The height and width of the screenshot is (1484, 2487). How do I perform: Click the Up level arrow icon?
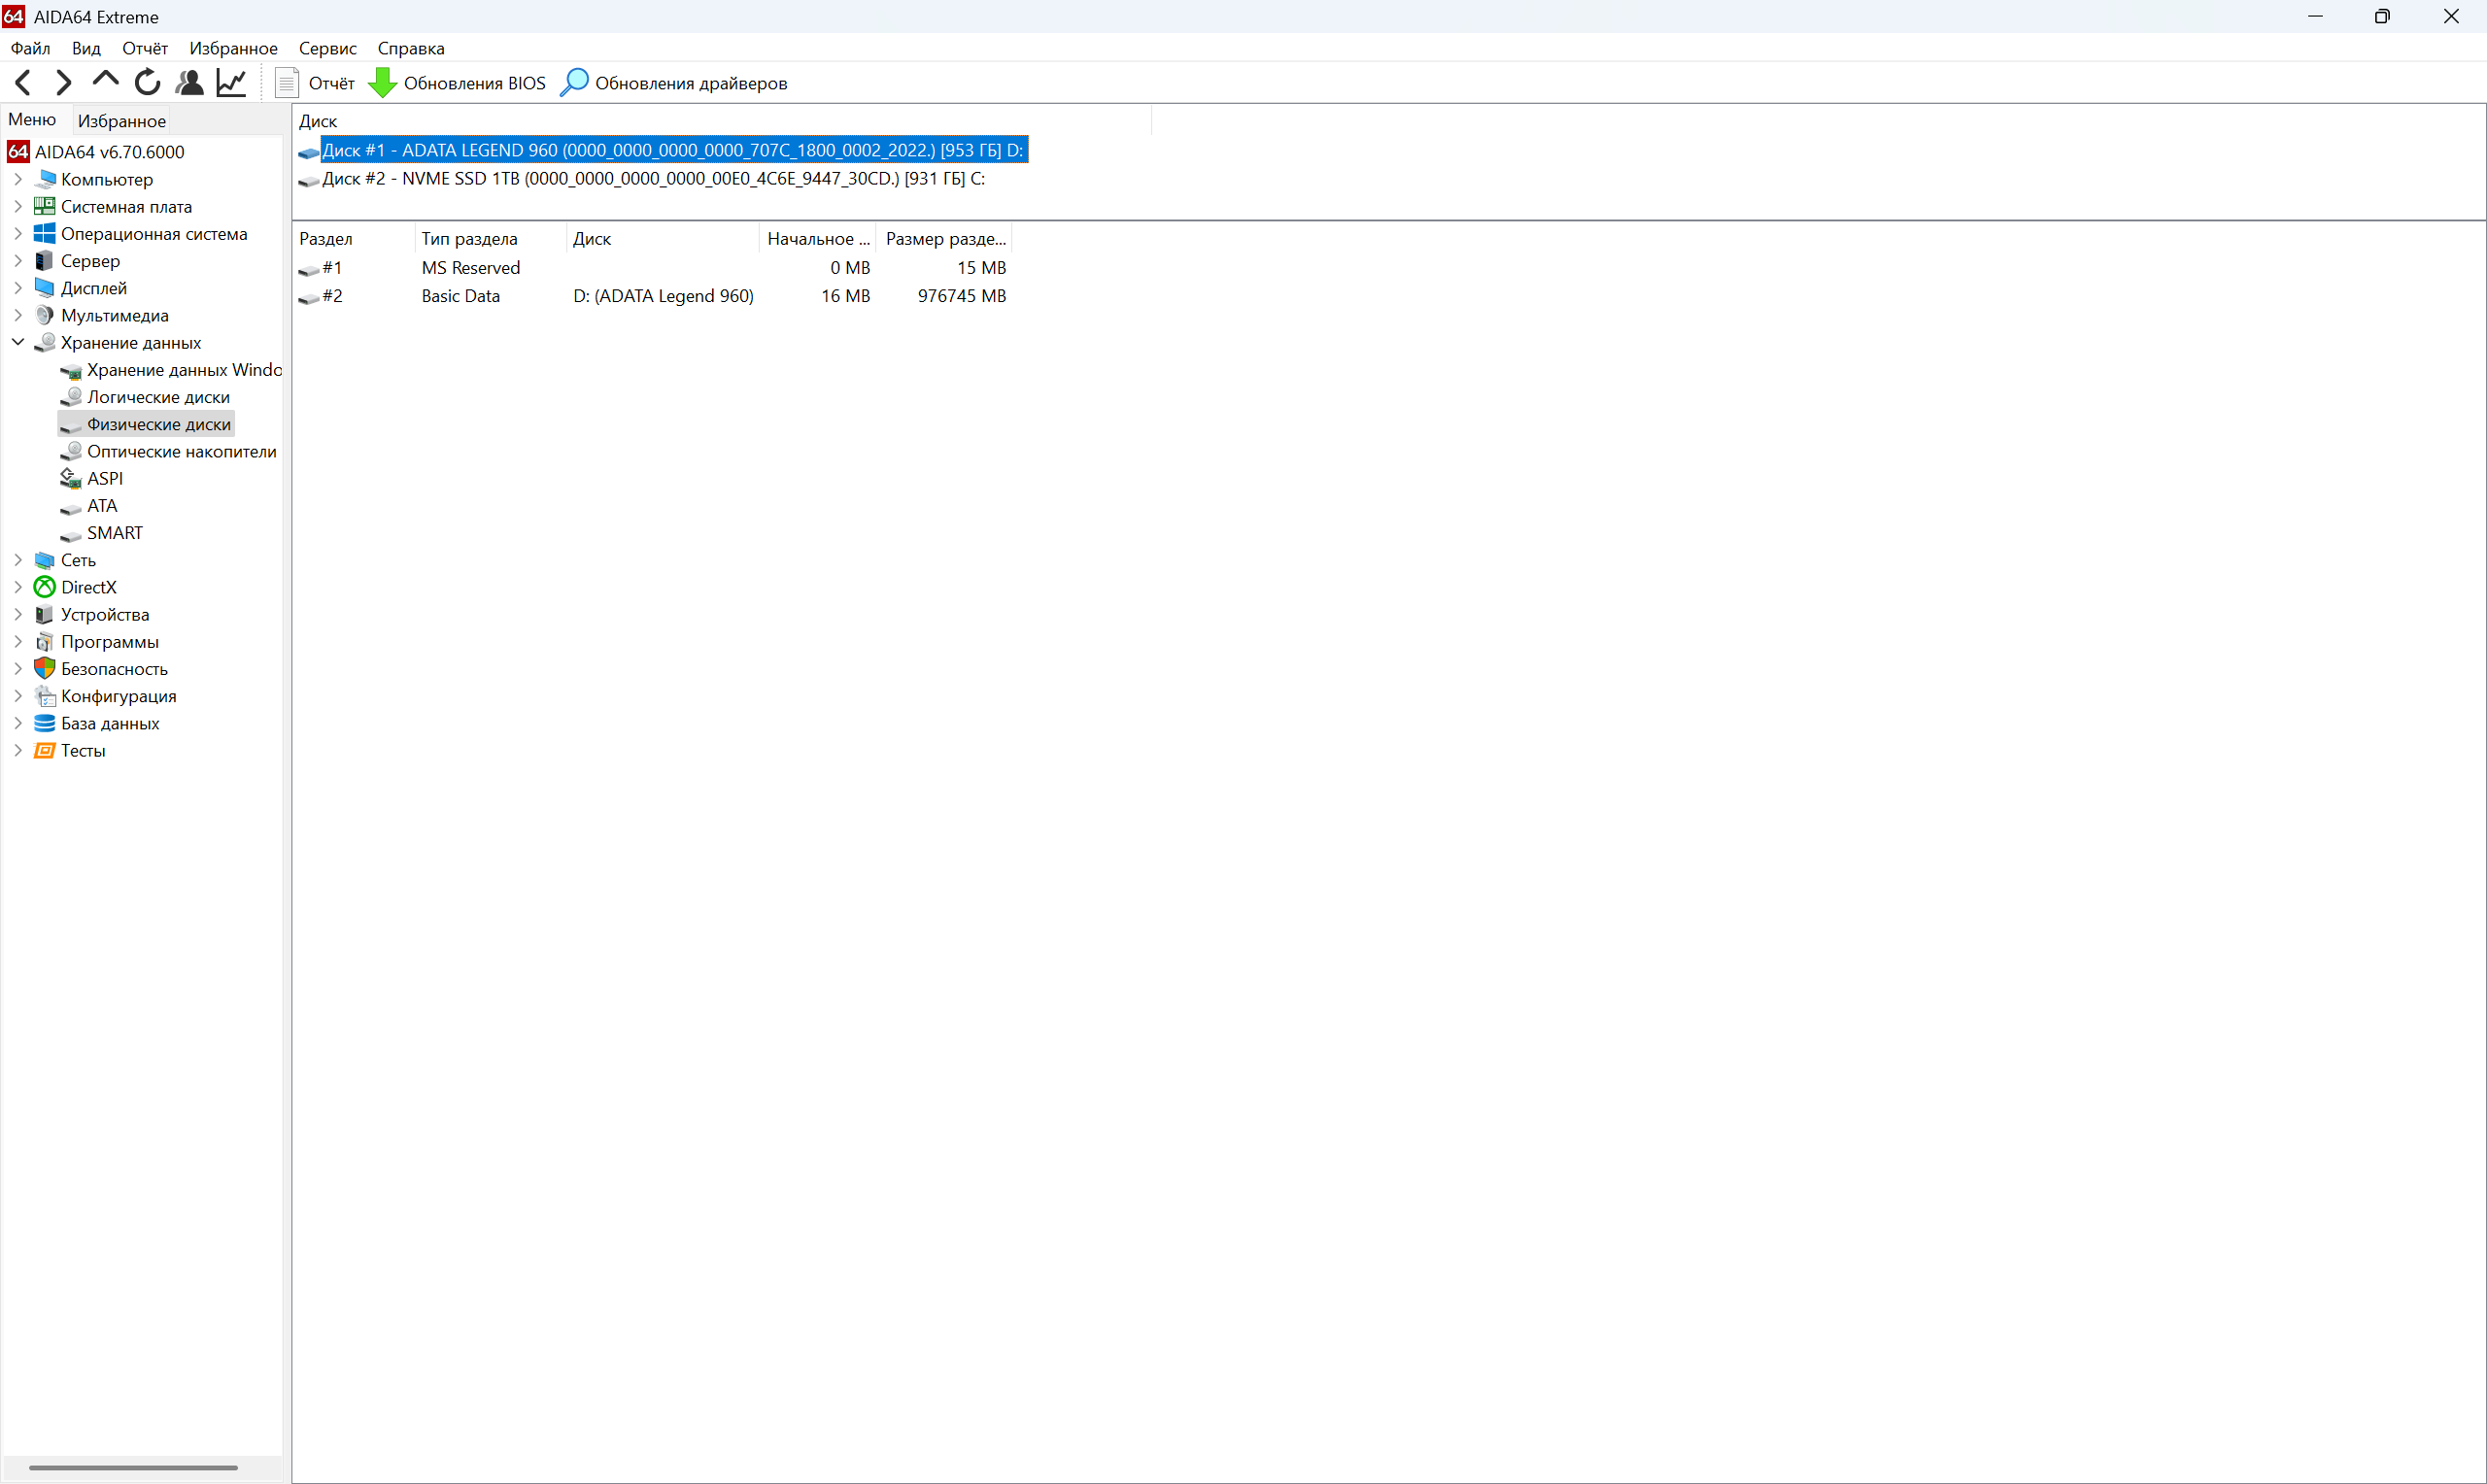(x=105, y=81)
